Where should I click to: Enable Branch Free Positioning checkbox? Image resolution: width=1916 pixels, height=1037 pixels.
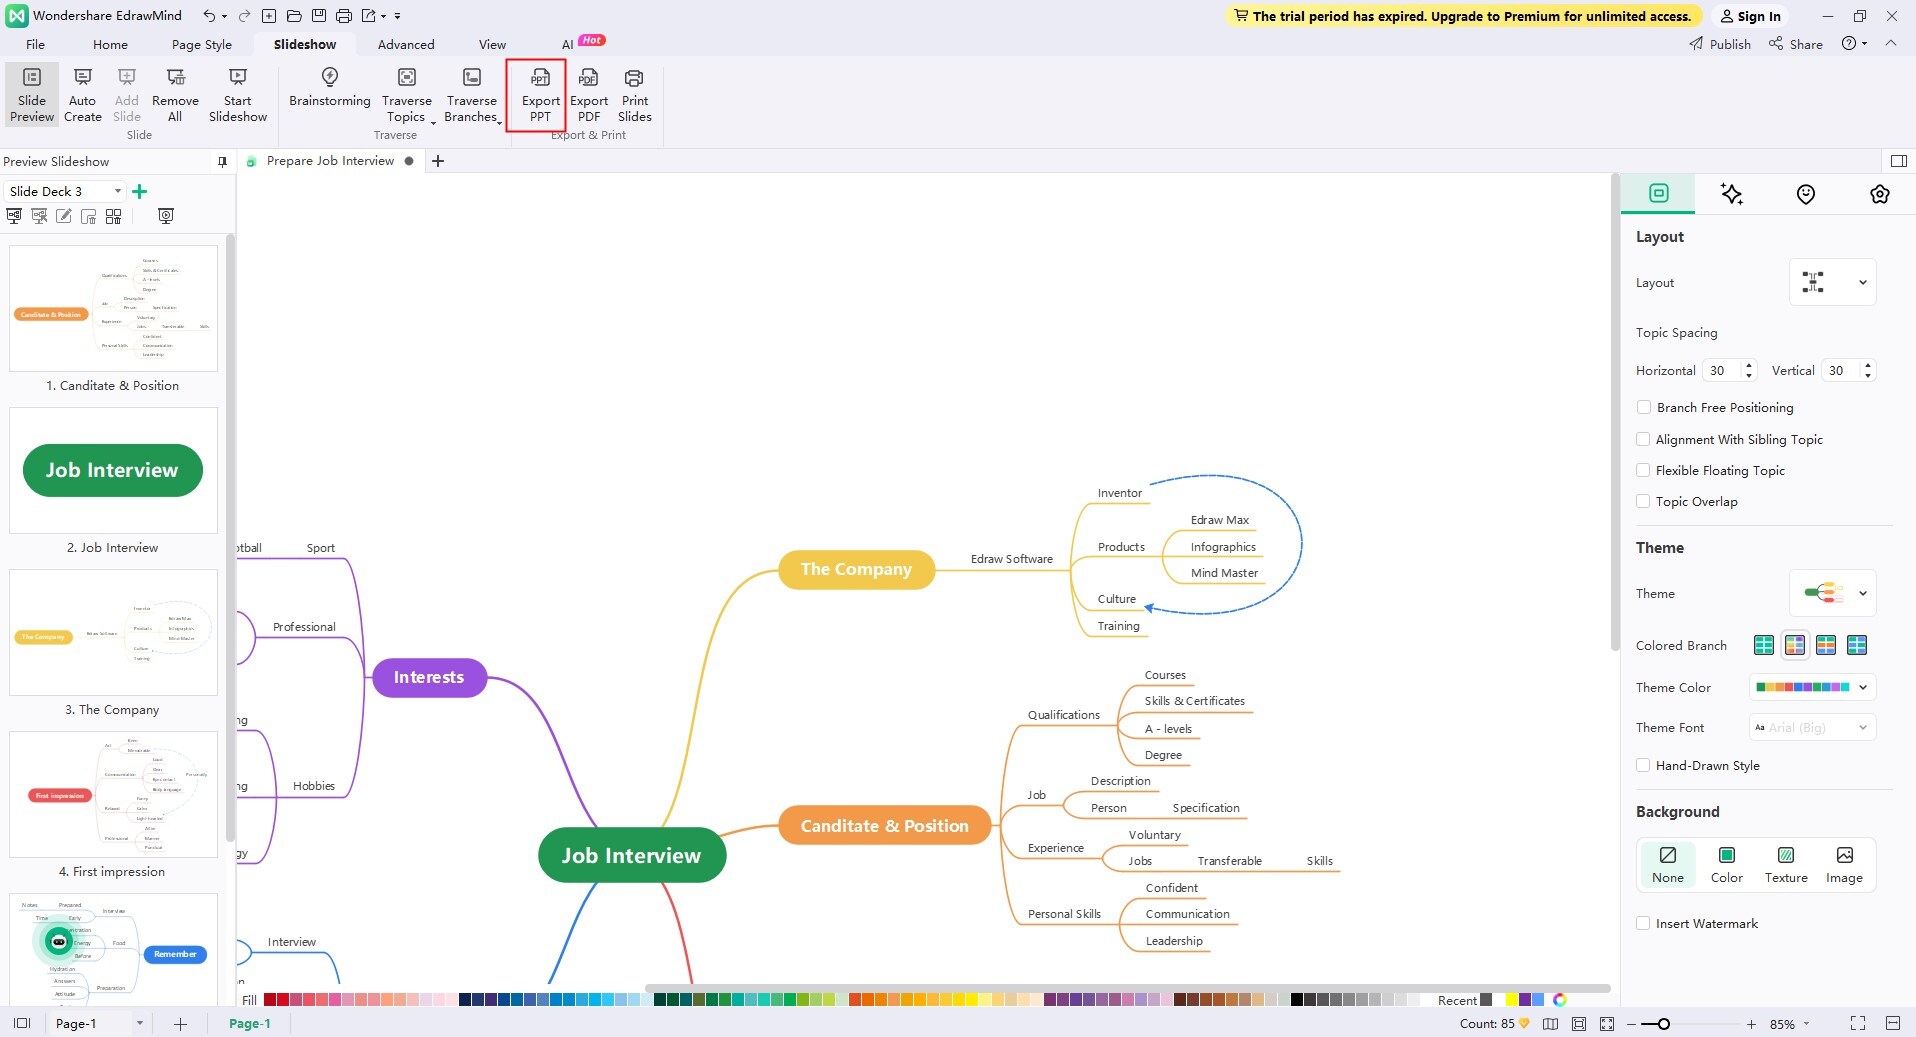point(1643,407)
